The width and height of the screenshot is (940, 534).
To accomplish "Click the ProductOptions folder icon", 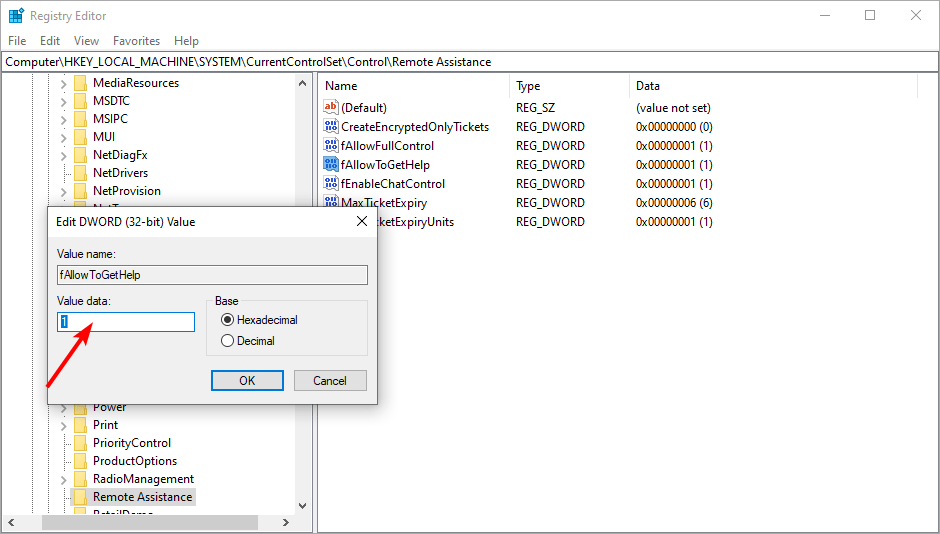I will pos(80,461).
